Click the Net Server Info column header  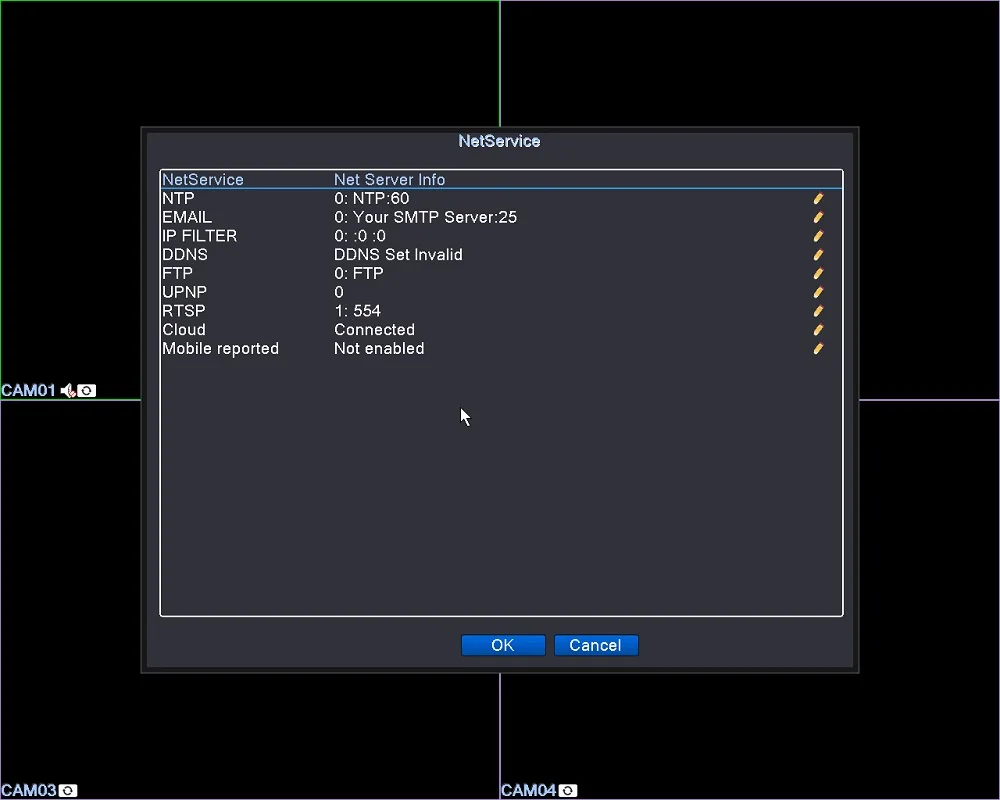[390, 180]
